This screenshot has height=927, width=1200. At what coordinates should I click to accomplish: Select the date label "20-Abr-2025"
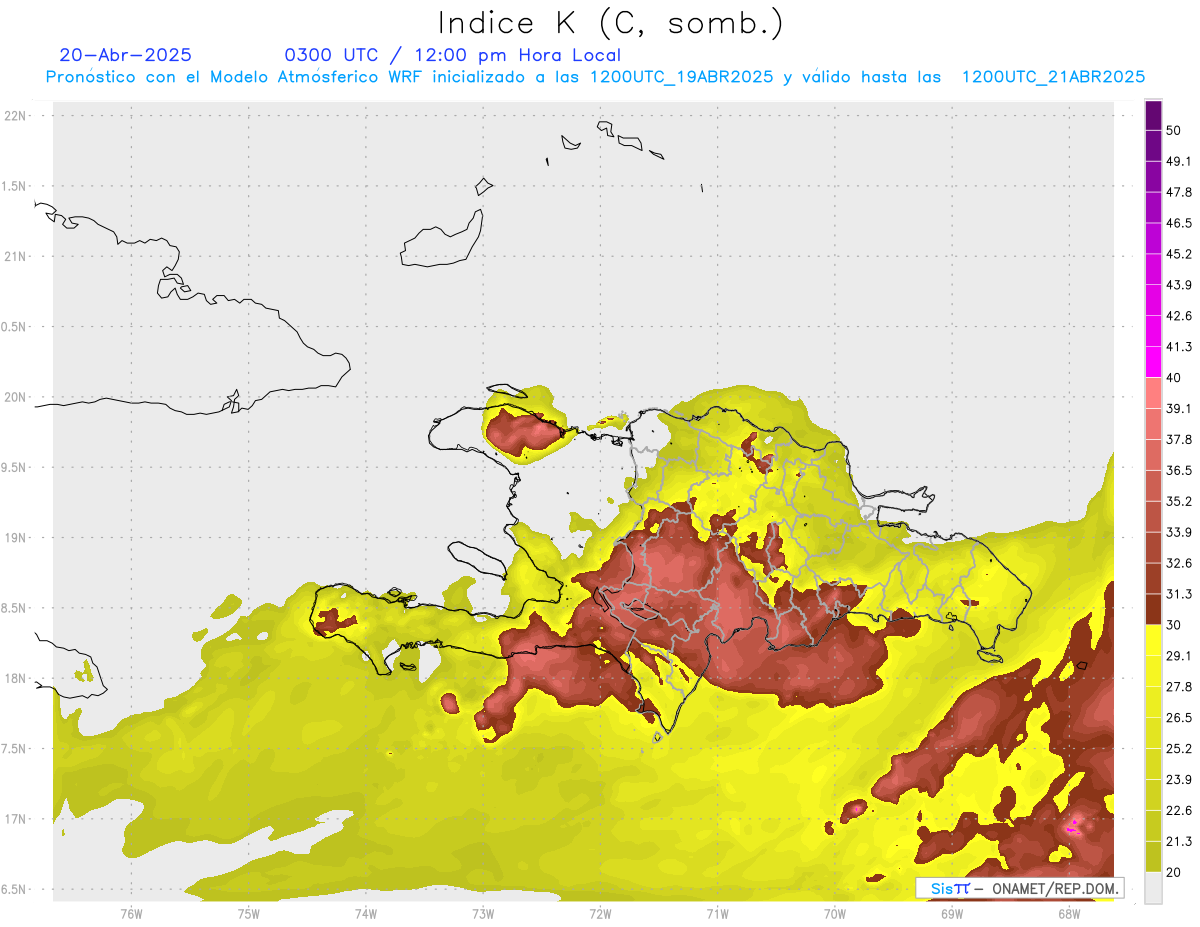click(x=126, y=55)
